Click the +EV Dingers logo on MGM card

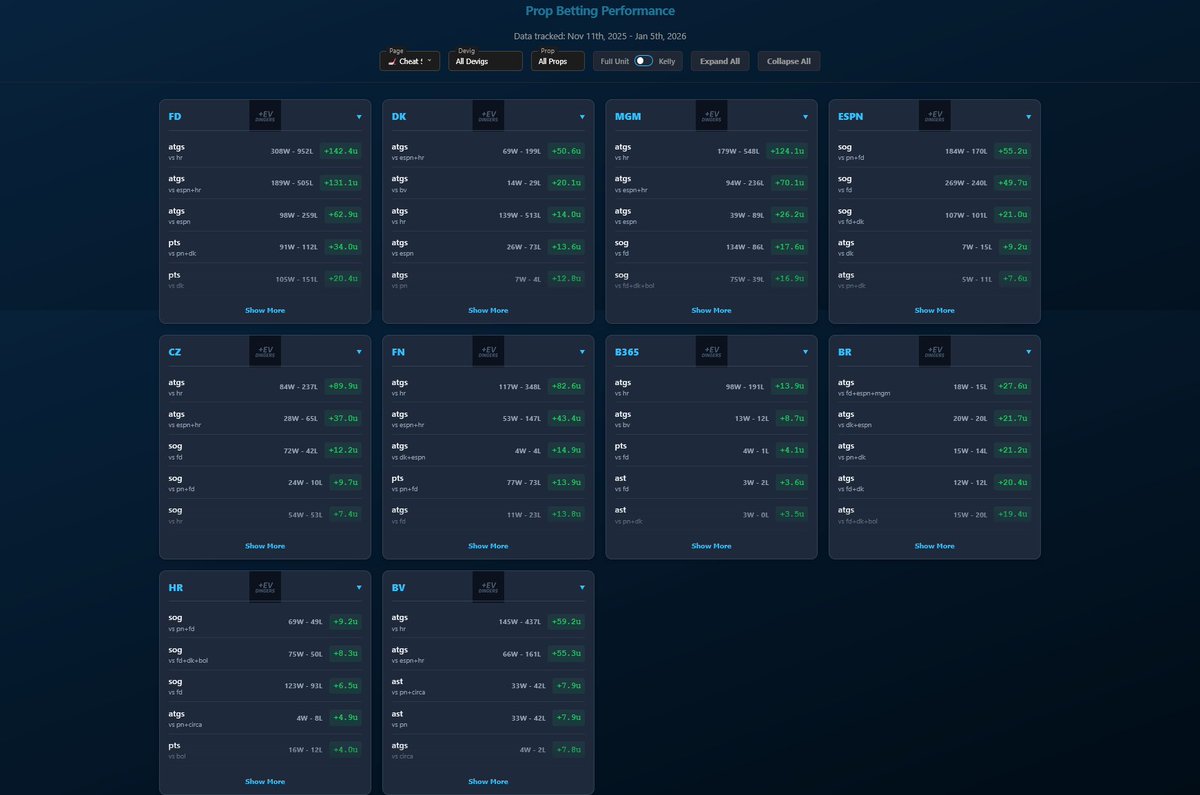[x=711, y=116]
